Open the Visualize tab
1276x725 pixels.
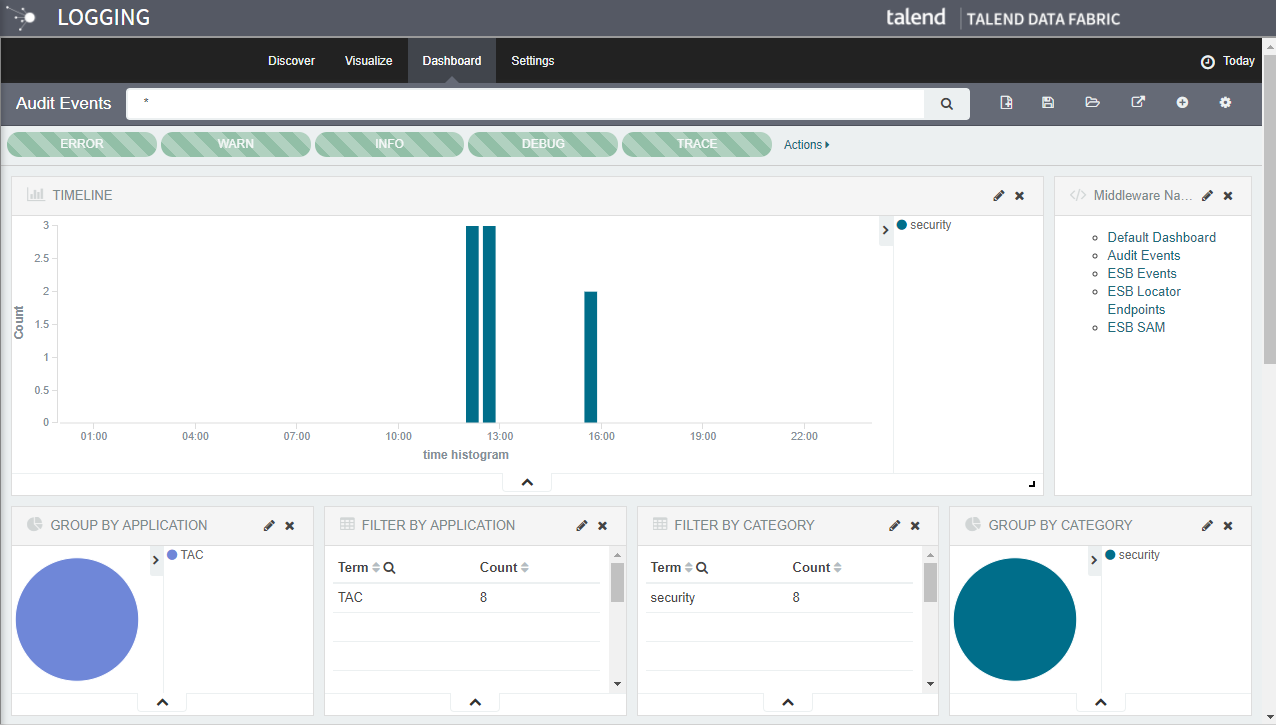pyautogui.click(x=368, y=61)
